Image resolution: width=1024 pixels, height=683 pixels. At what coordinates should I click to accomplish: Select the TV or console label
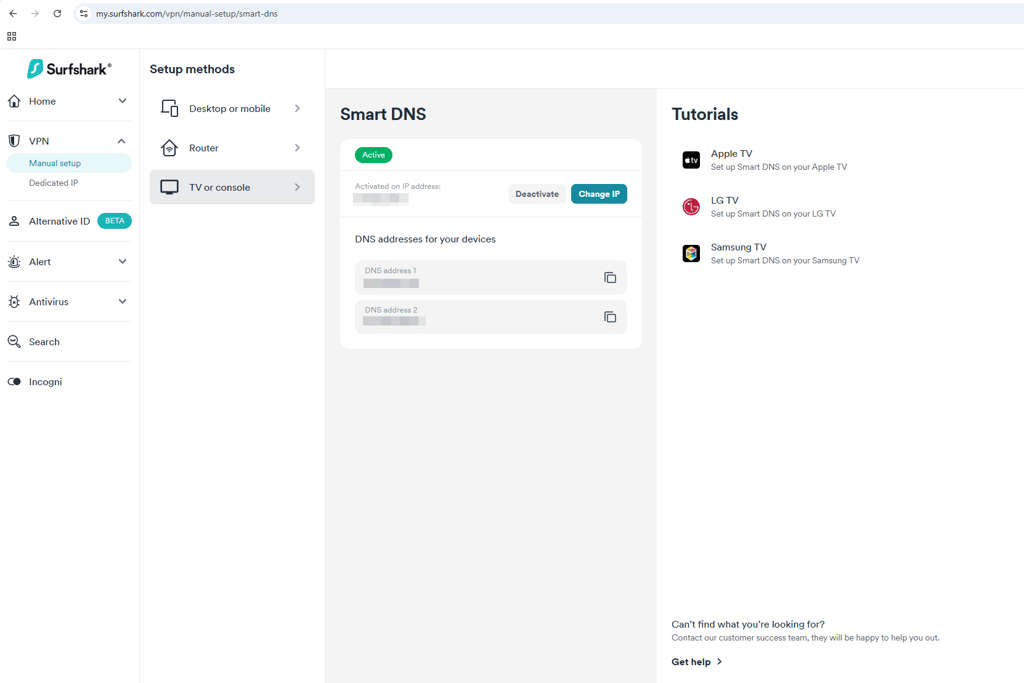(219, 187)
